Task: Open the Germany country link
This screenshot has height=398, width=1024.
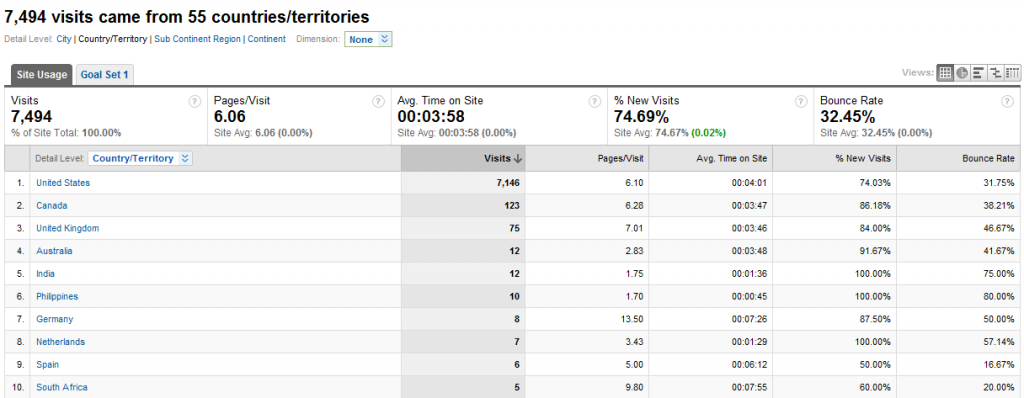Action: (x=55, y=319)
